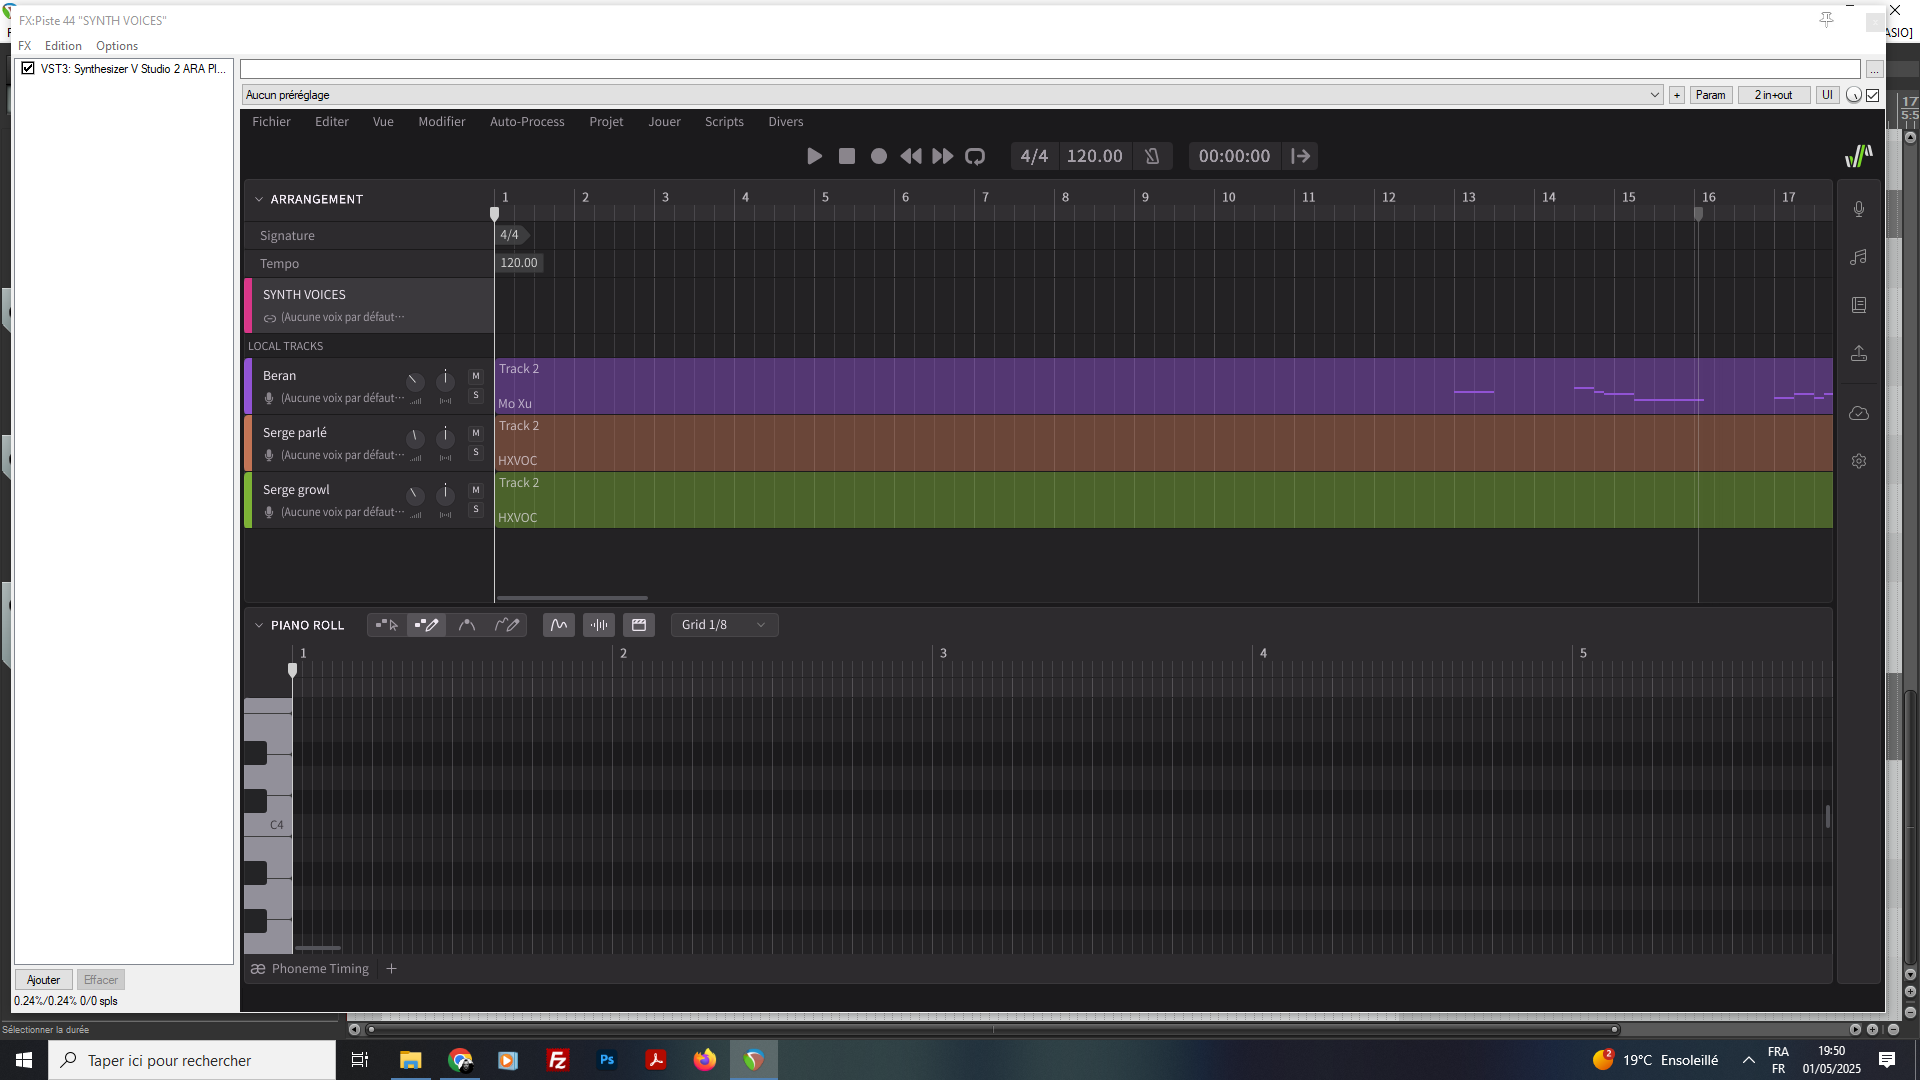Solo the Serge parlé track
The height and width of the screenshot is (1080, 1920).
click(x=476, y=452)
